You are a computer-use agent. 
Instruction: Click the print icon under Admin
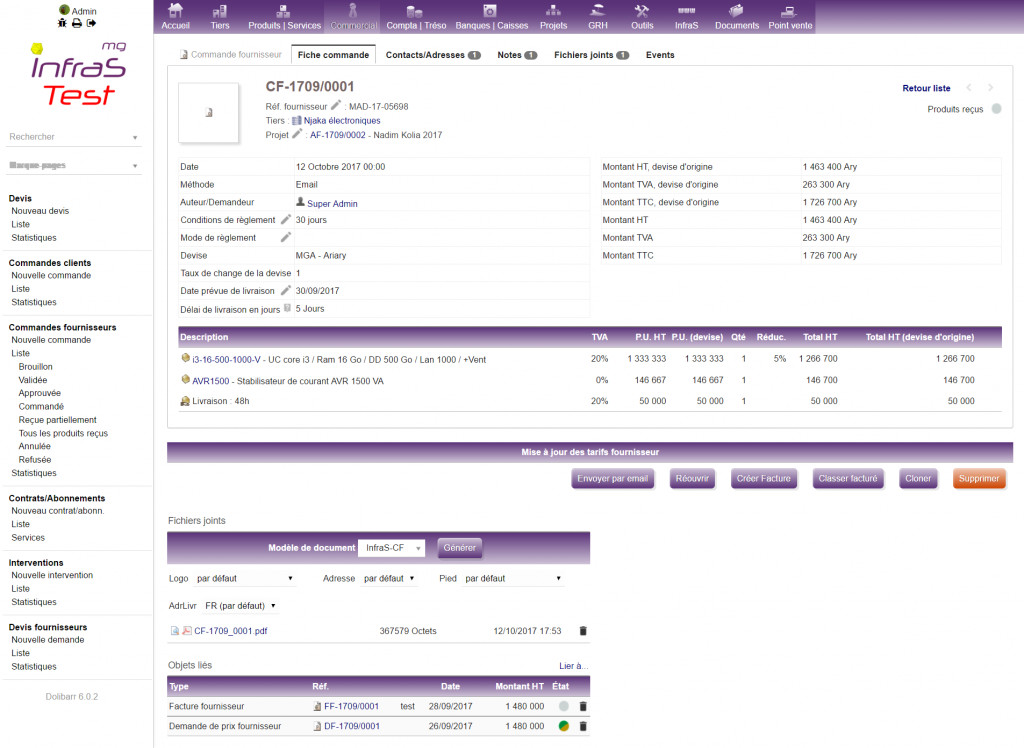click(76, 23)
